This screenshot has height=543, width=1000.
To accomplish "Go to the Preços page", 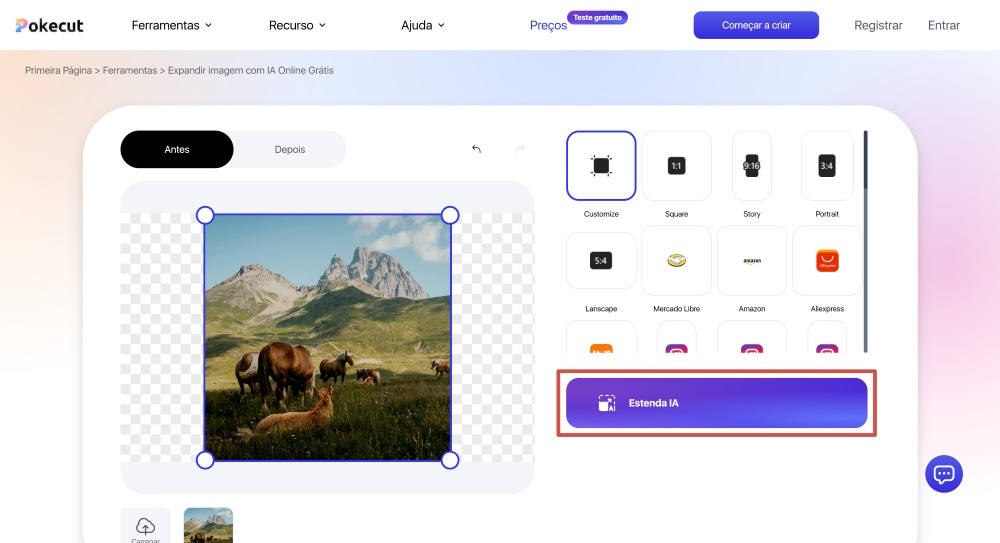I will pyautogui.click(x=548, y=25).
